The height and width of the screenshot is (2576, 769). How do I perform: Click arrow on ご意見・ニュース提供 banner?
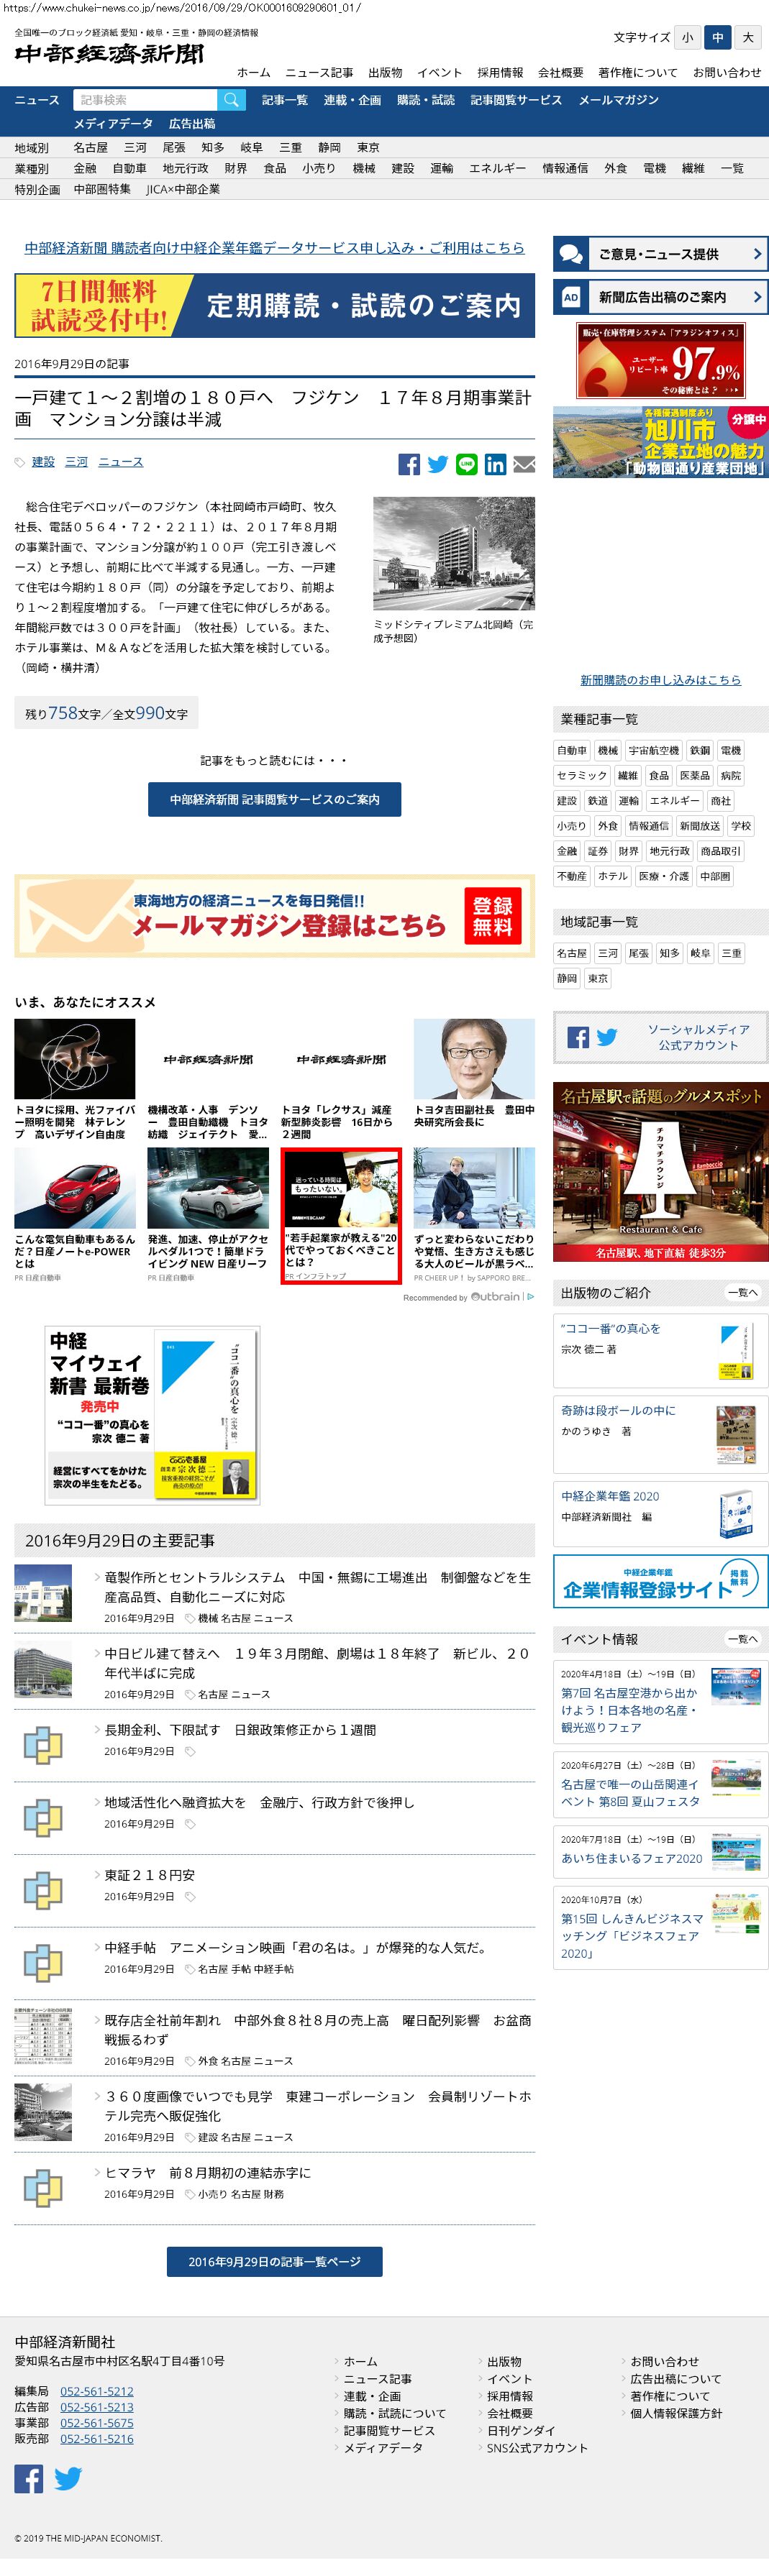757,254
